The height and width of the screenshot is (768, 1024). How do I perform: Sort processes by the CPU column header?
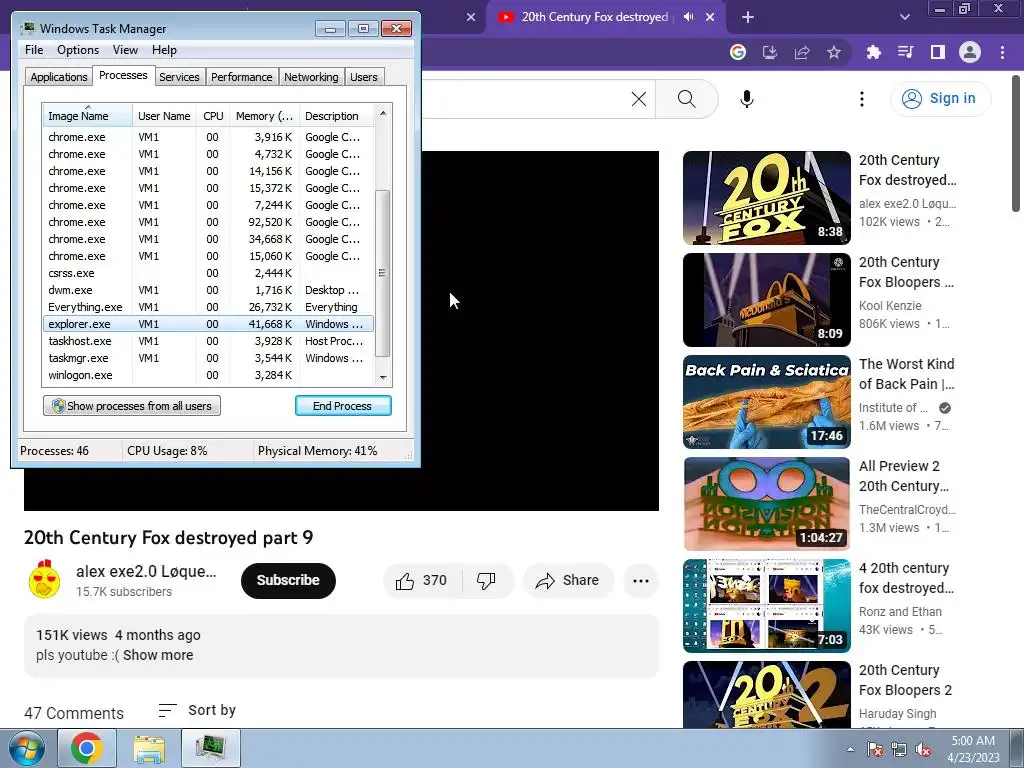click(x=213, y=116)
